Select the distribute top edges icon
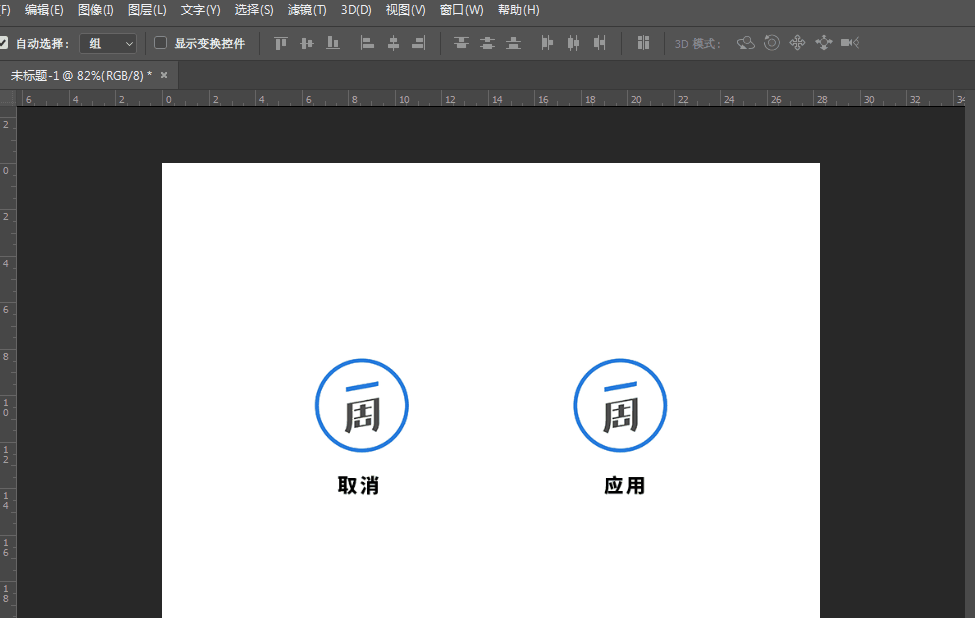 [x=461, y=43]
